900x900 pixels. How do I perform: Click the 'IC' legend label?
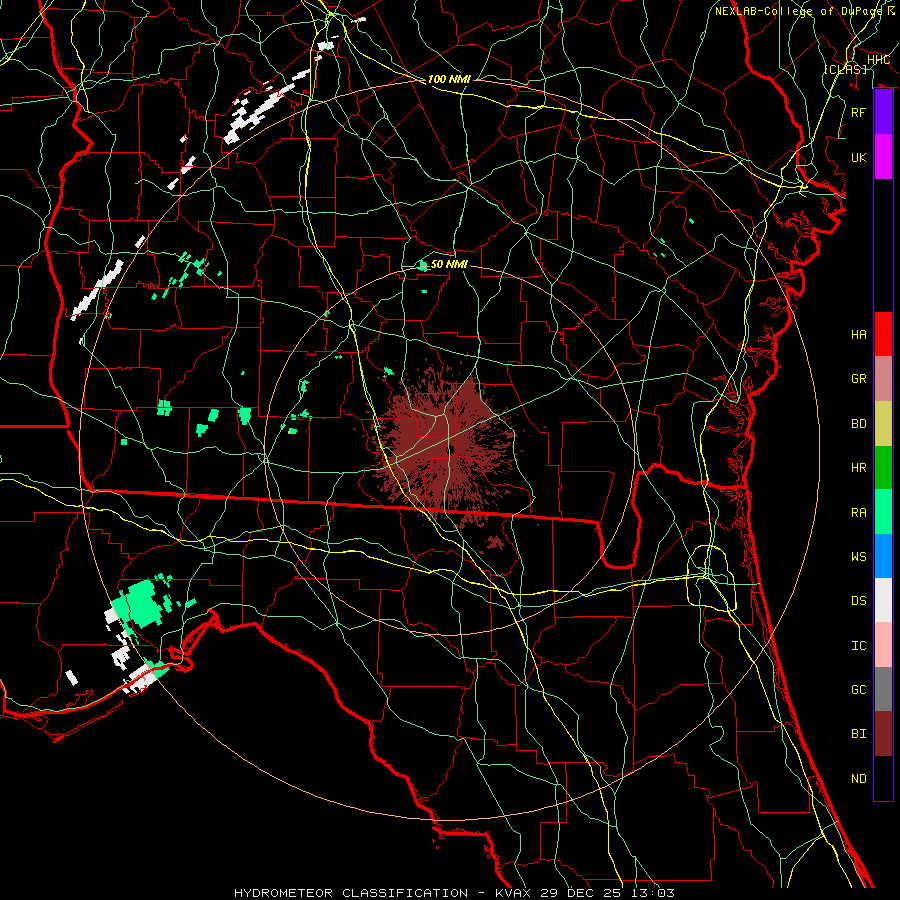pyautogui.click(x=859, y=646)
